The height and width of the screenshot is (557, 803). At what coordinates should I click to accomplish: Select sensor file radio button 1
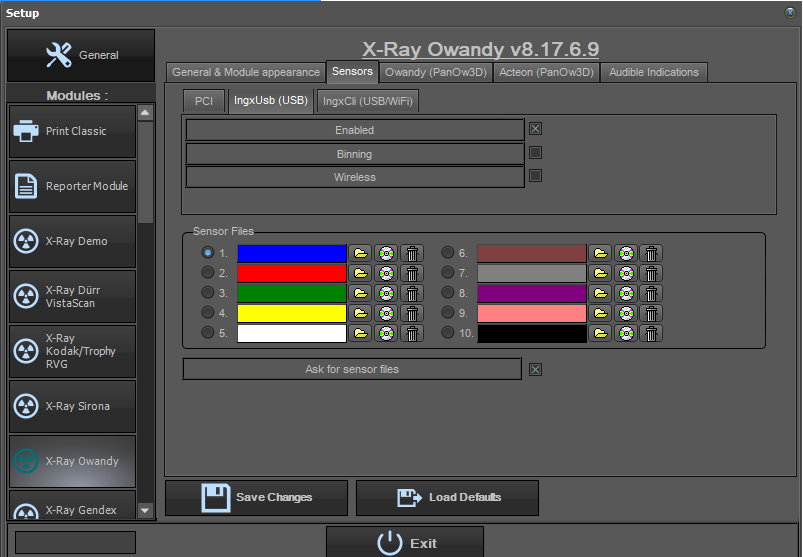point(207,252)
